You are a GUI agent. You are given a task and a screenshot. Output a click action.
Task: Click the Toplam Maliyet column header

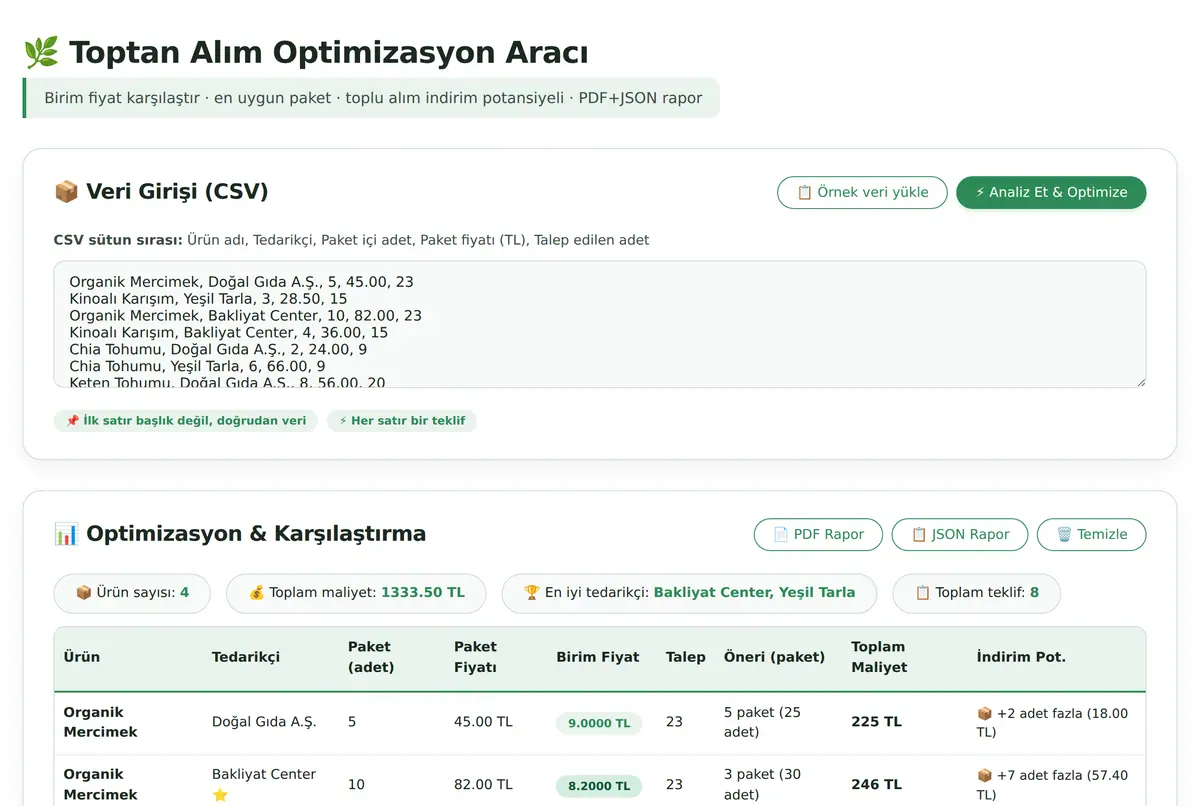(x=880, y=657)
